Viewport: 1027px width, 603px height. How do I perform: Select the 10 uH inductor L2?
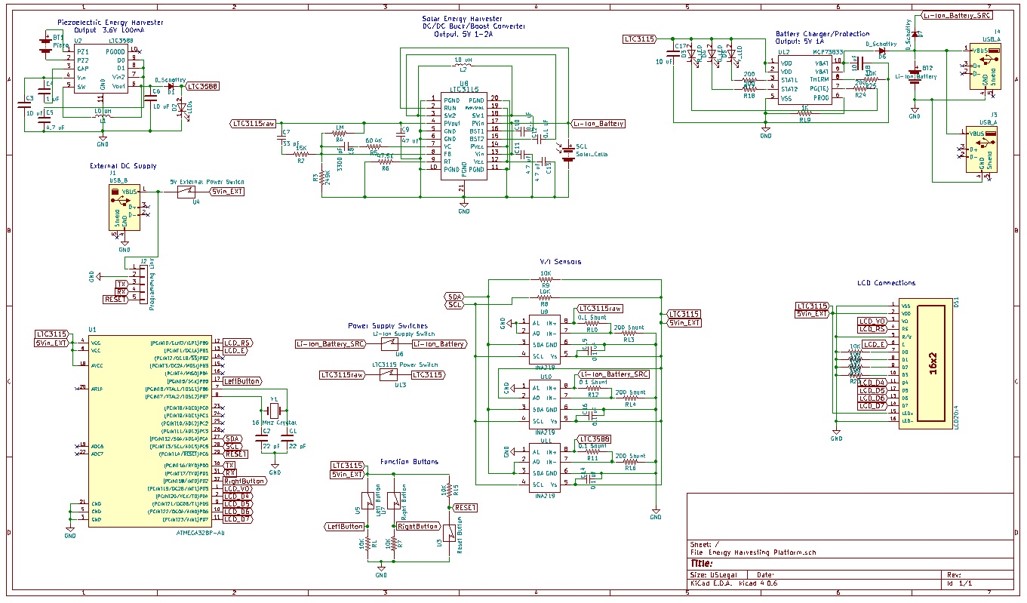[x=461, y=63]
